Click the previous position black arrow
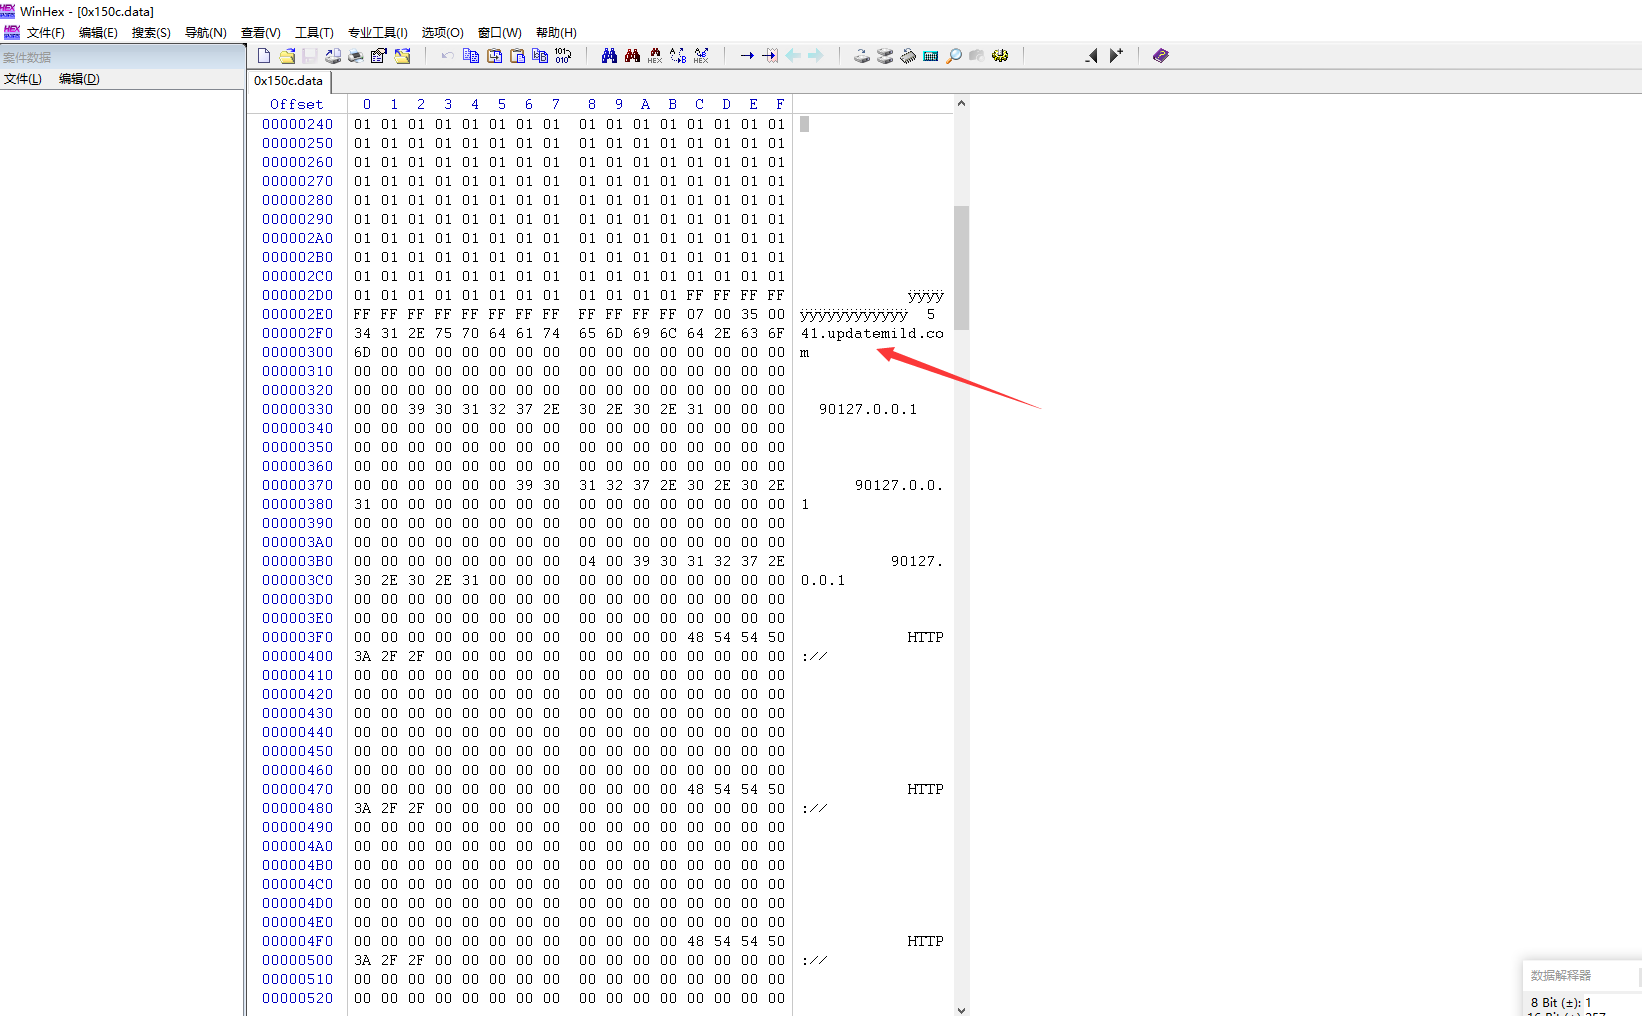Image resolution: width=1642 pixels, height=1016 pixels. click(x=1091, y=56)
